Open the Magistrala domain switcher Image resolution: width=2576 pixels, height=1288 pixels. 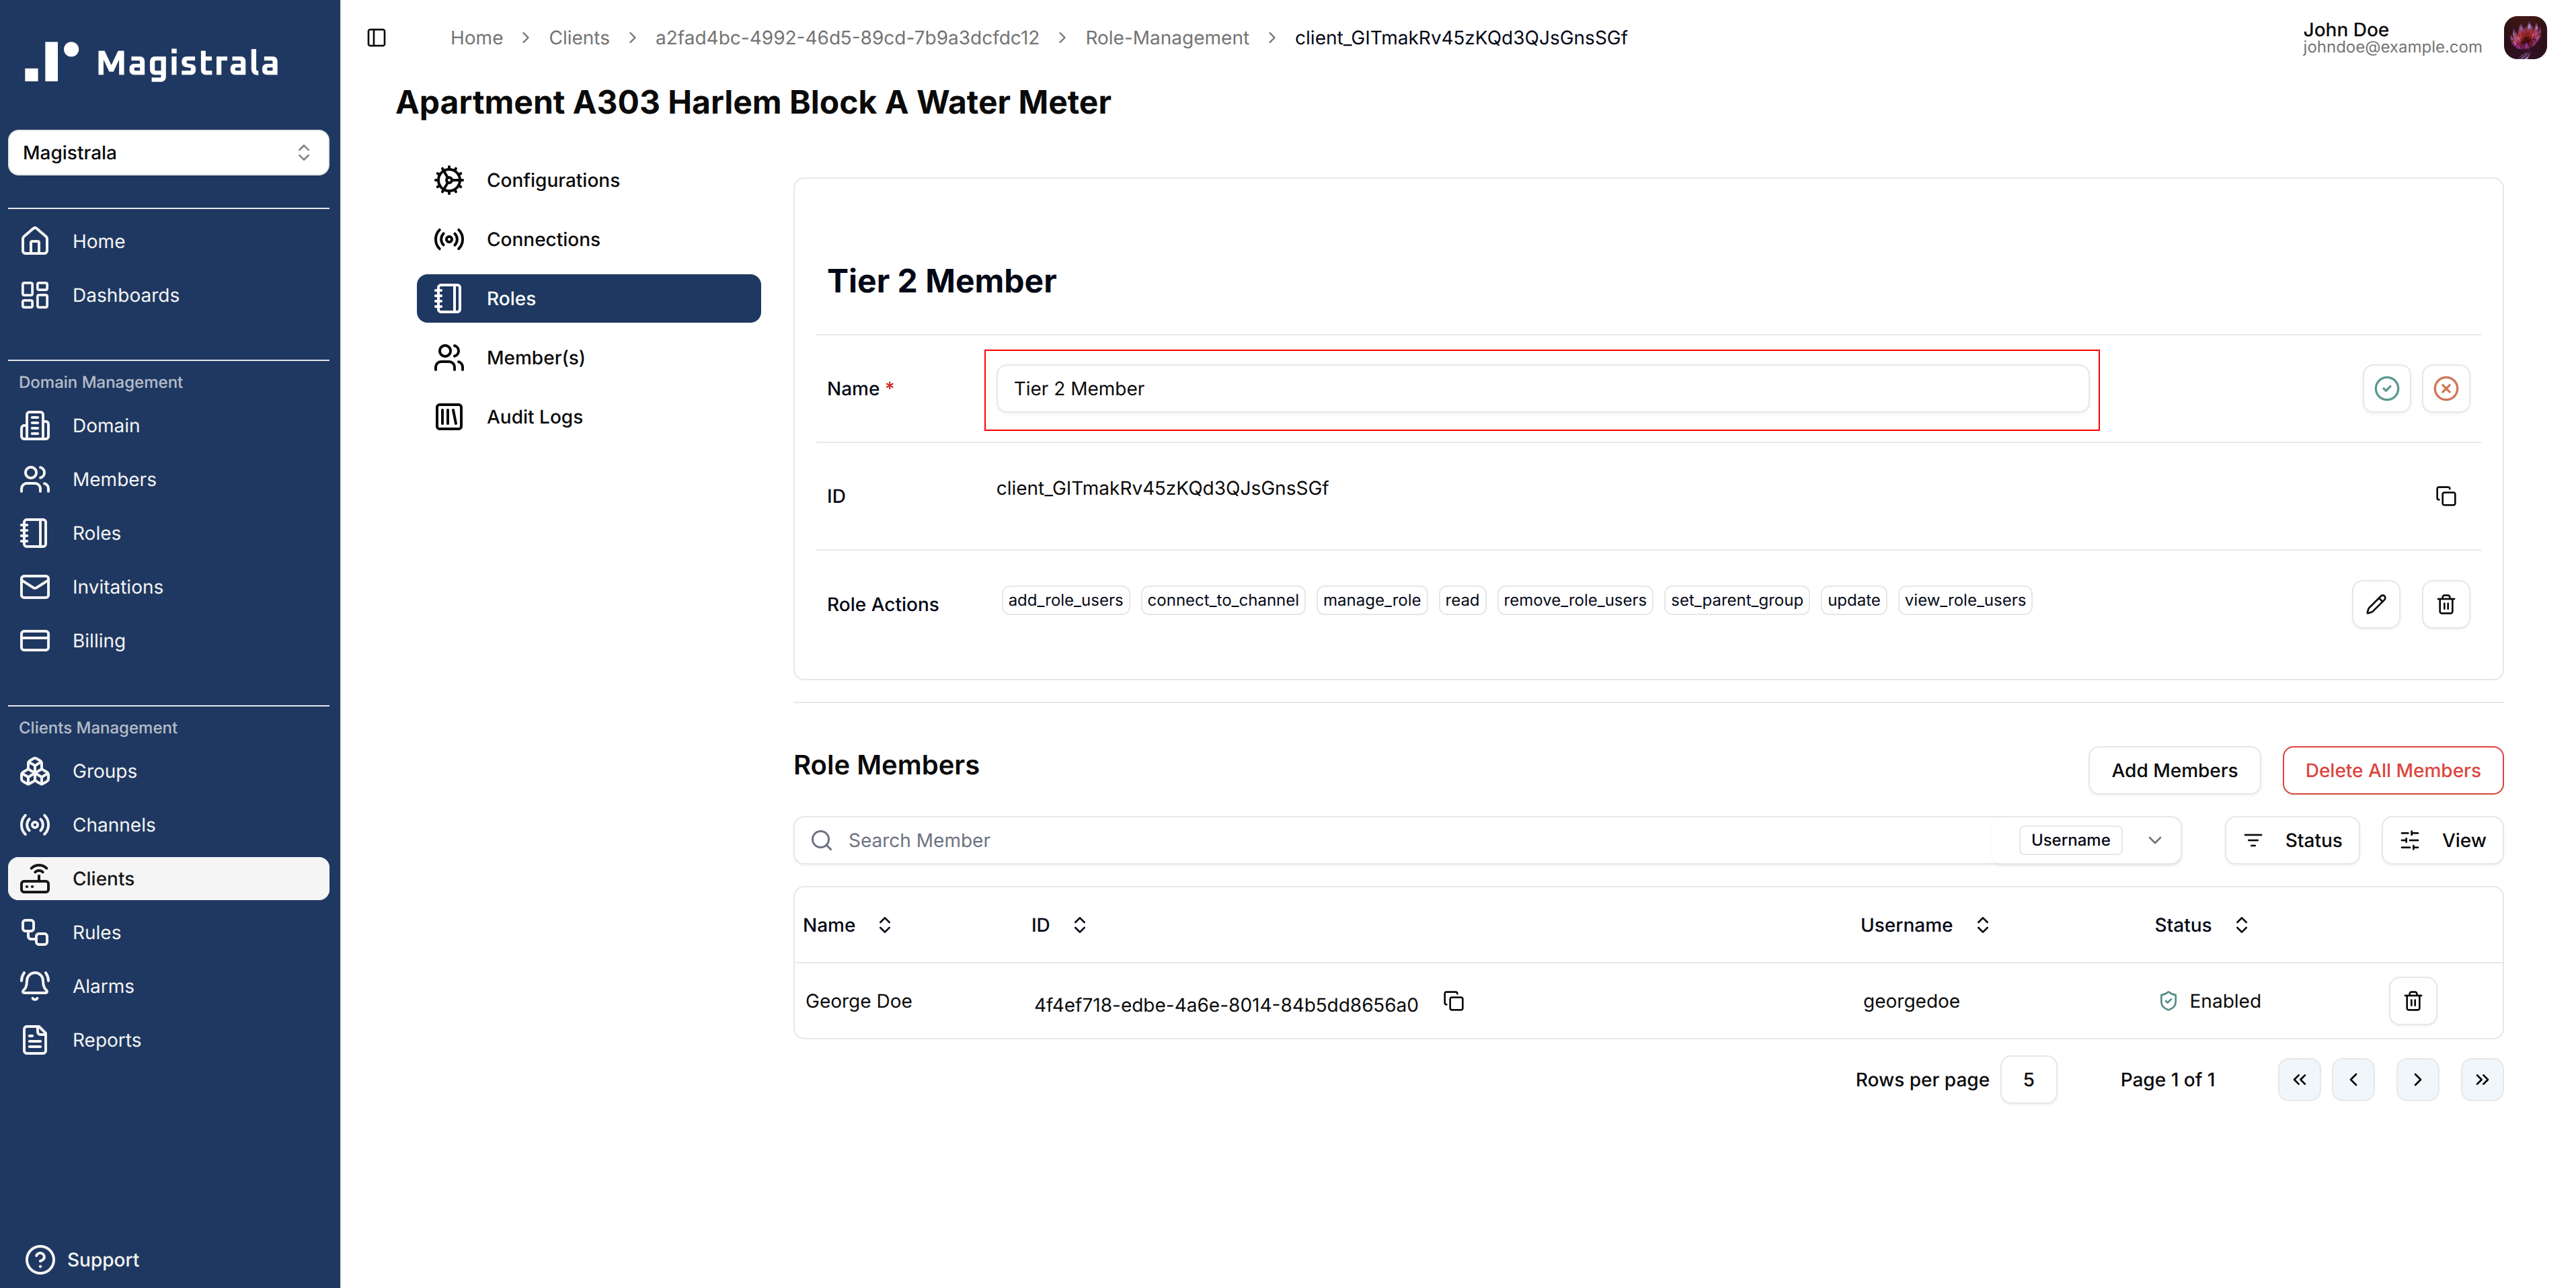pyautogui.click(x=168, y=153)
